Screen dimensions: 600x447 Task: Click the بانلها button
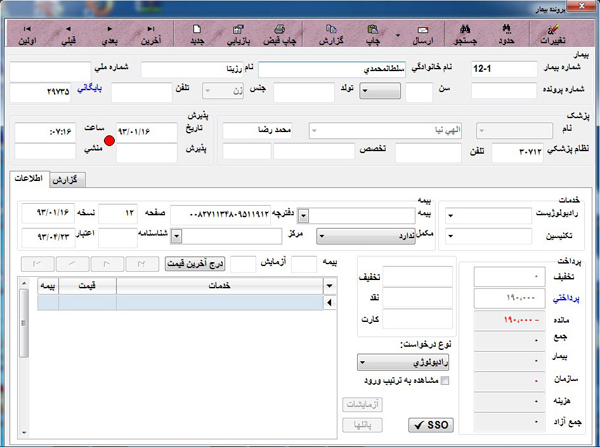(x=362, y=425)
